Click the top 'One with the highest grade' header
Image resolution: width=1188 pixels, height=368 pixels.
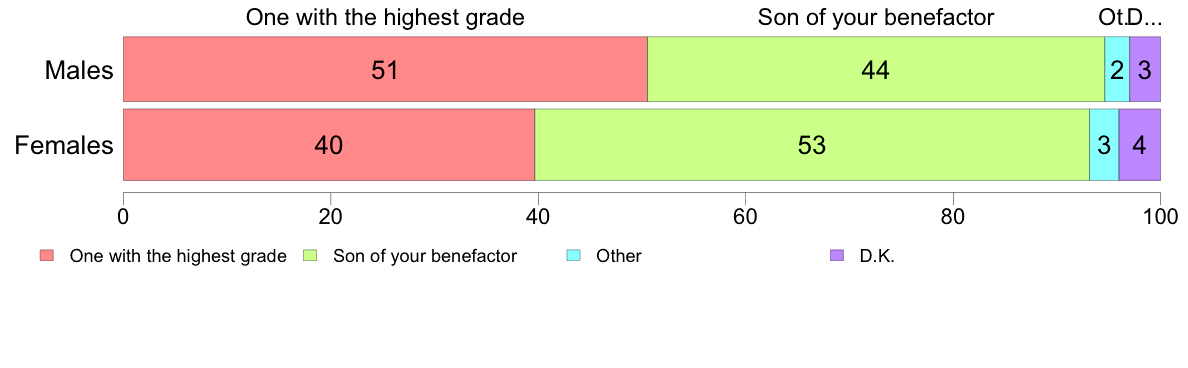(x=385, y=17)
